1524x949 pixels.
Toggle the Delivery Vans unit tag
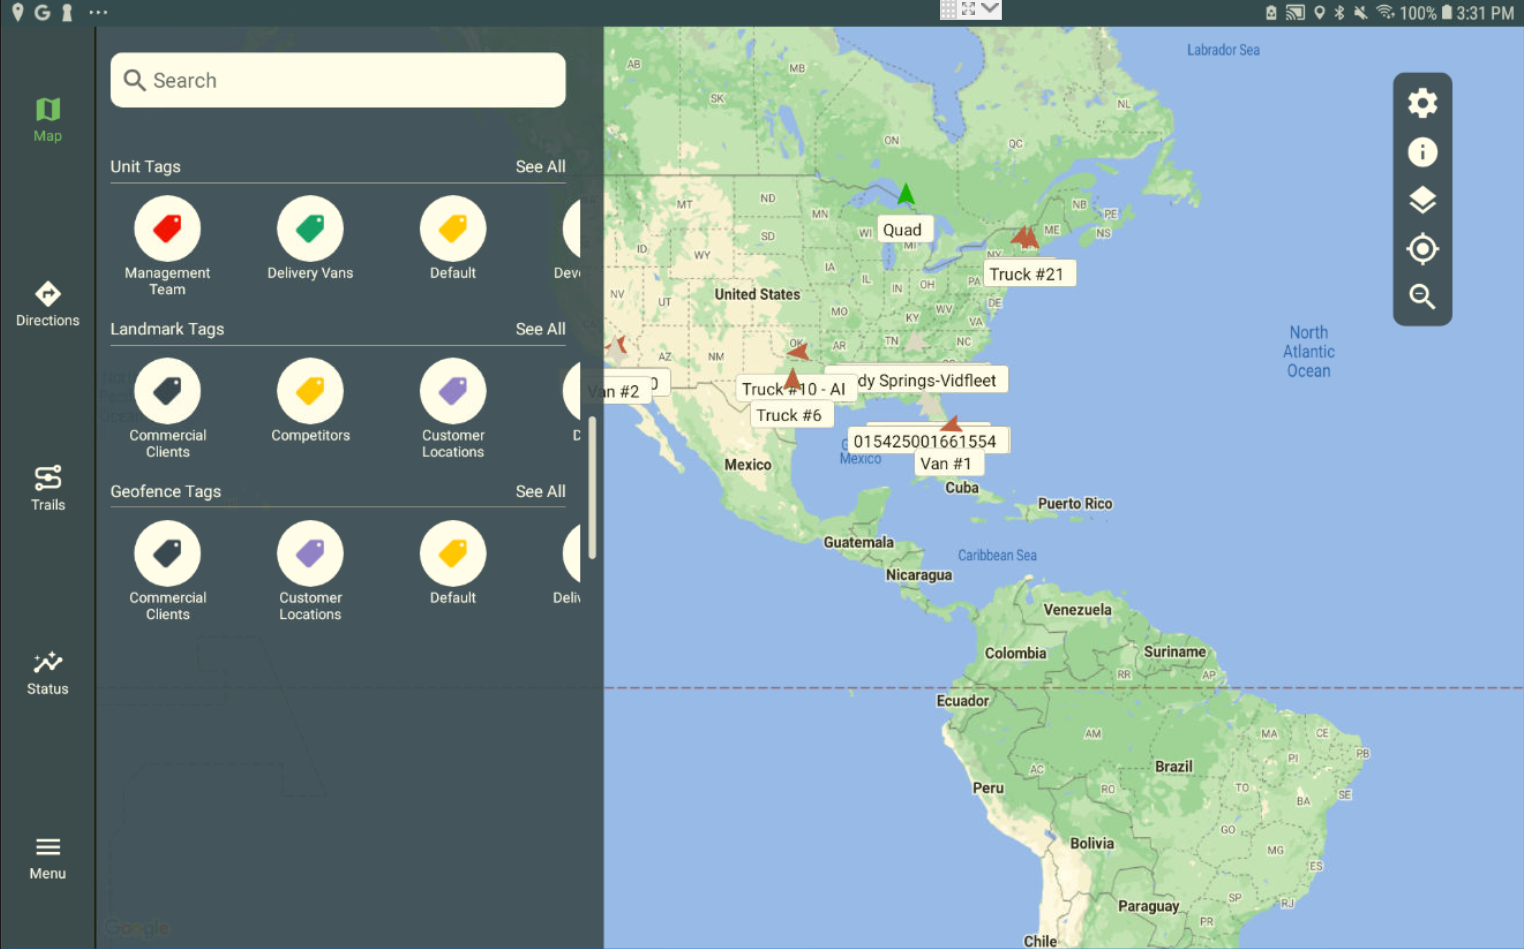(310, 227)
